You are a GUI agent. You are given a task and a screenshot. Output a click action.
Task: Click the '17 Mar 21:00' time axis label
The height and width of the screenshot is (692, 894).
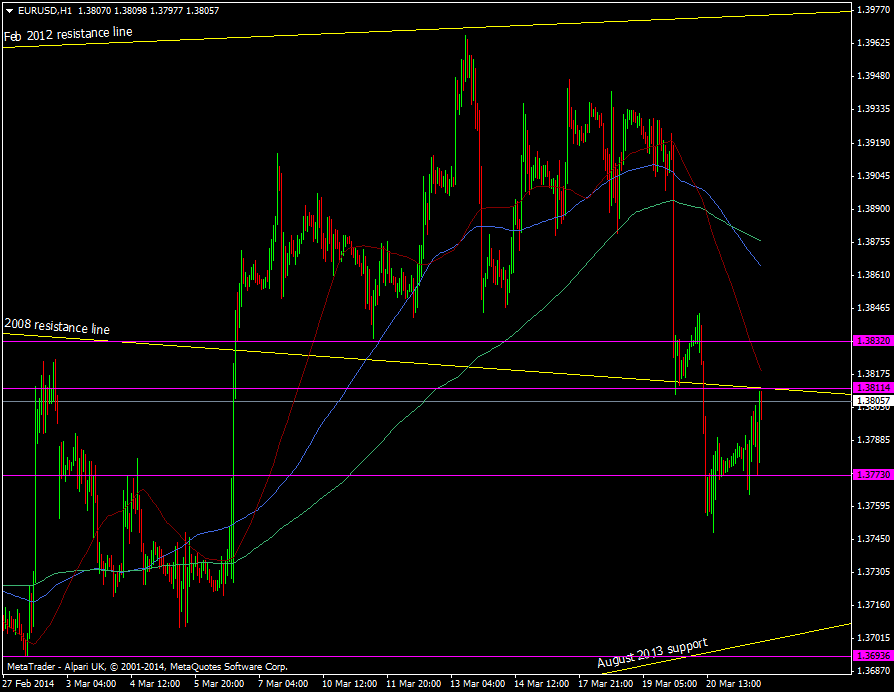606,683
